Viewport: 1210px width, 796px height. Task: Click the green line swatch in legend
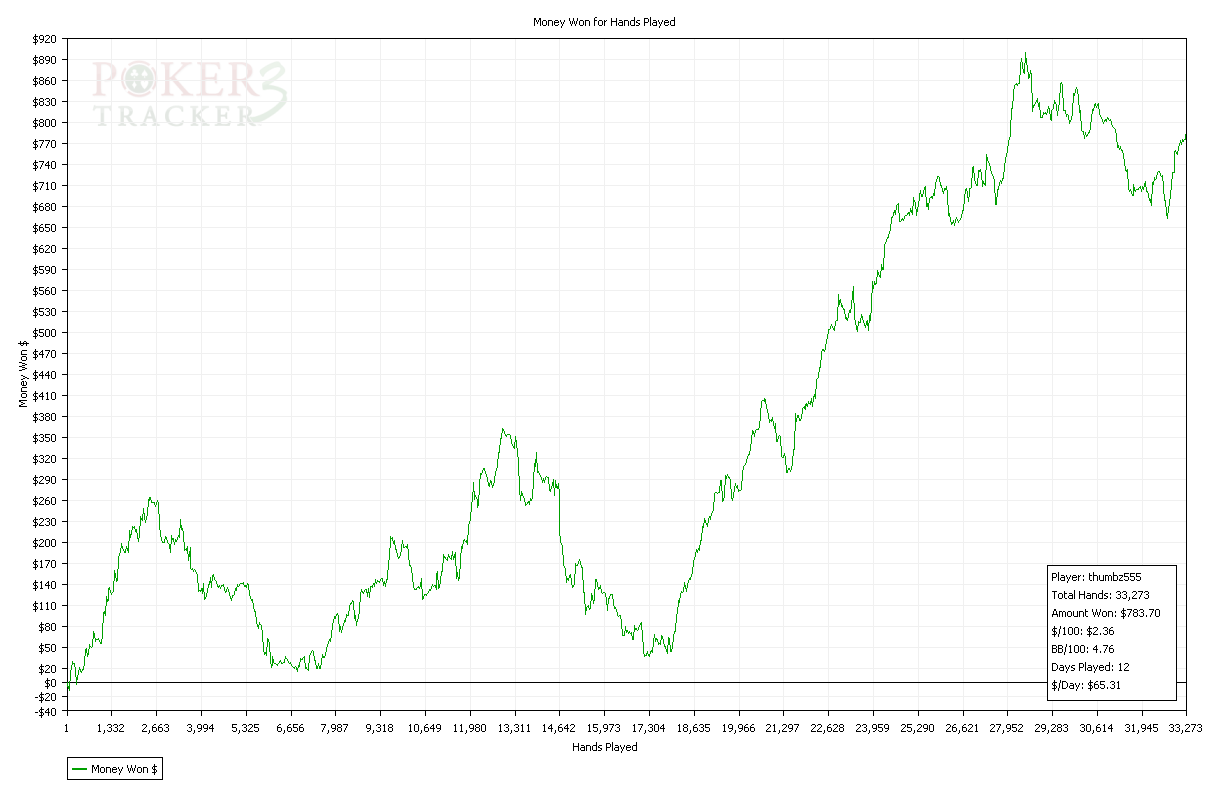79,769
